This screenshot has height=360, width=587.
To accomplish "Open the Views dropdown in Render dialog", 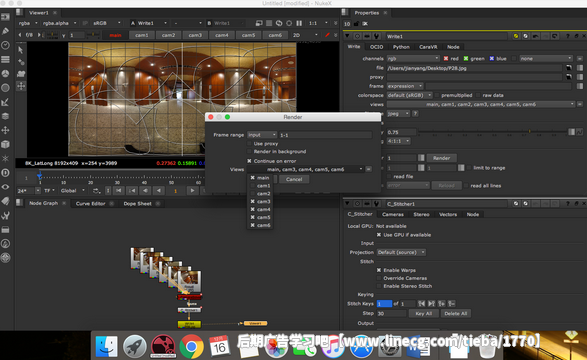I will [x=305, y=169].
